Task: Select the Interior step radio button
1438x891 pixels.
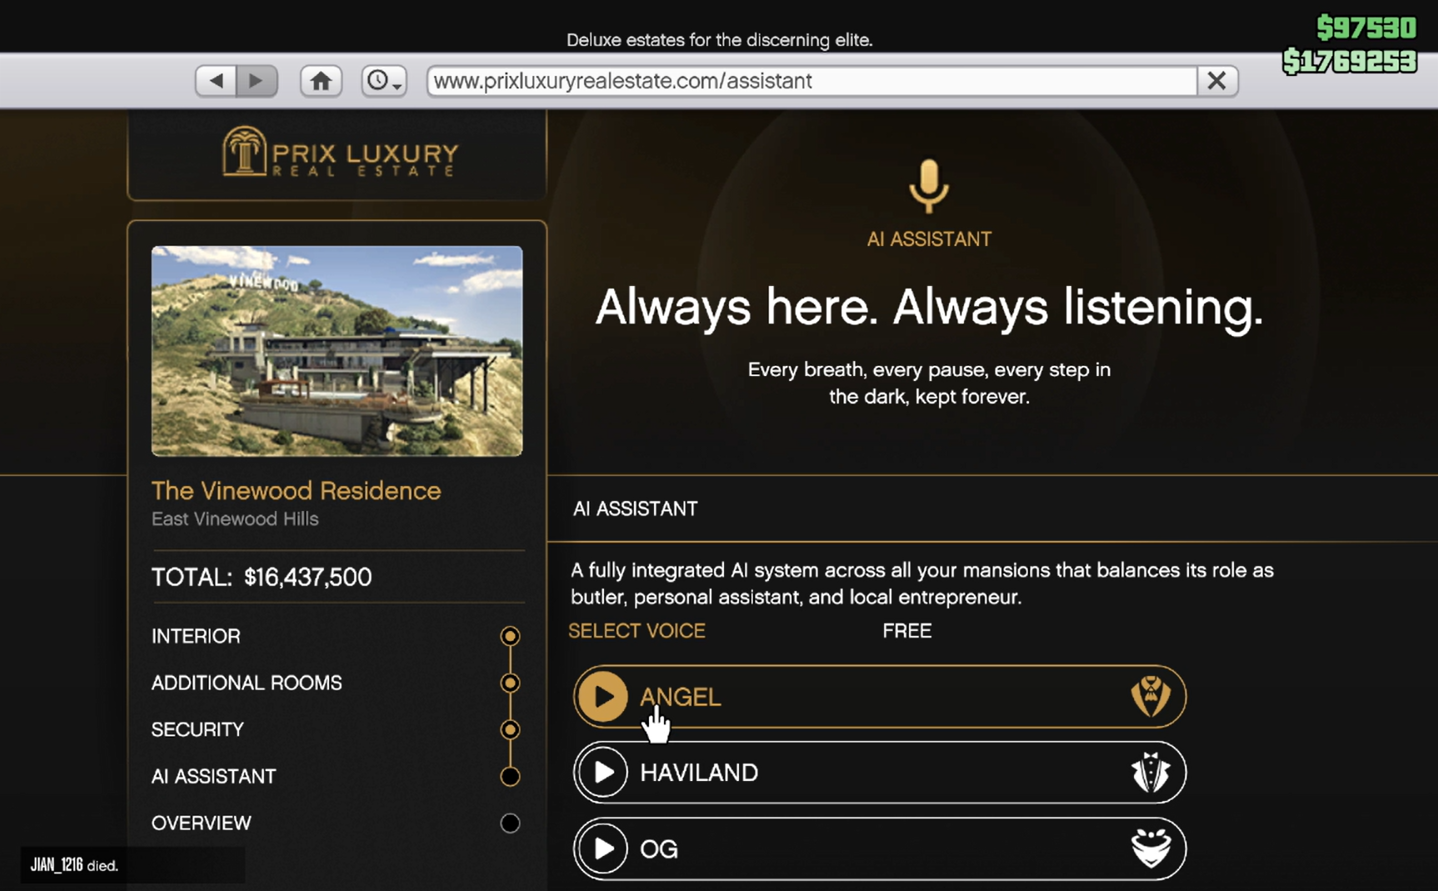Action: 510,636
